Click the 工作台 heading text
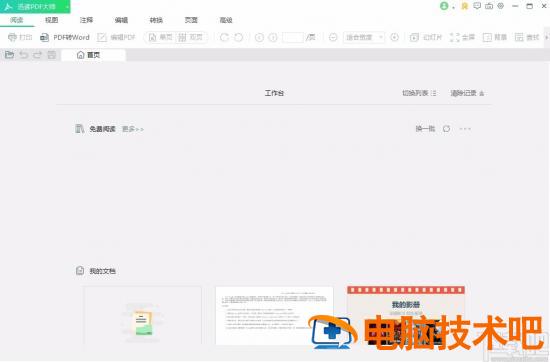This screenshot has width=550, height=362. (274, 93)
